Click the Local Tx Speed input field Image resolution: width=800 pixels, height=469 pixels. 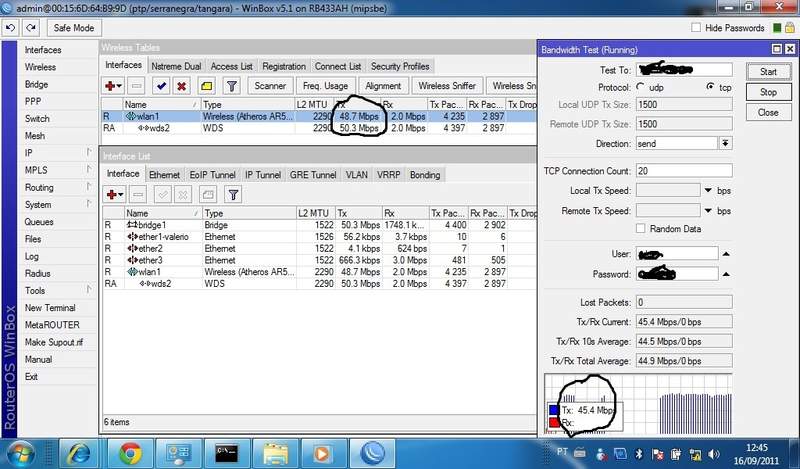pos(668,190)
